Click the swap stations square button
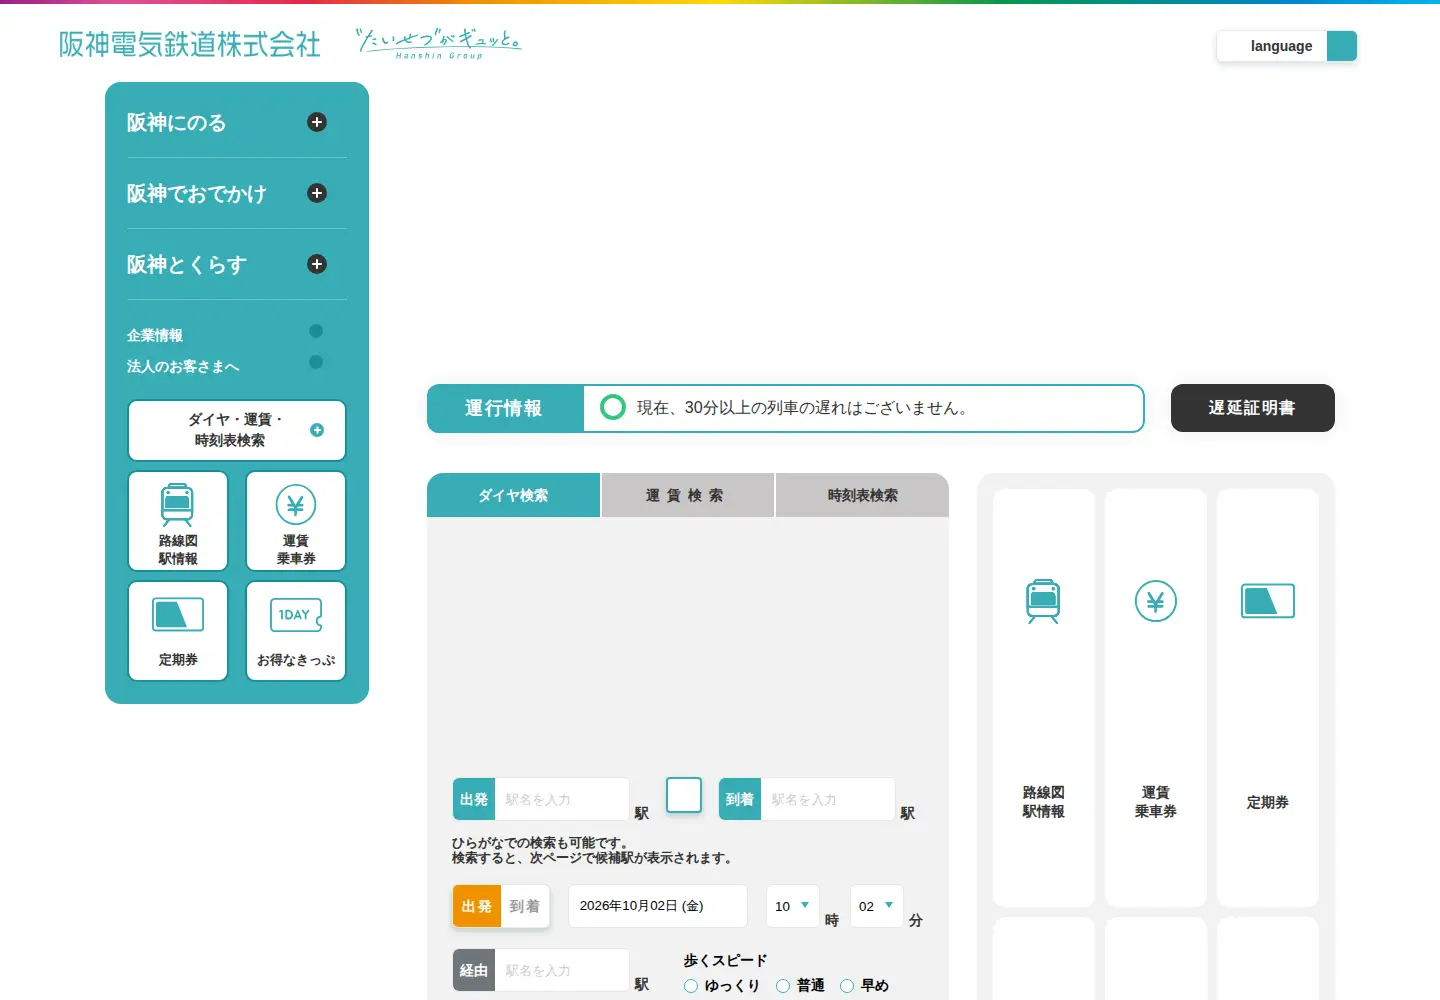Screen dimensions: 1440x1000 point(684,795)
